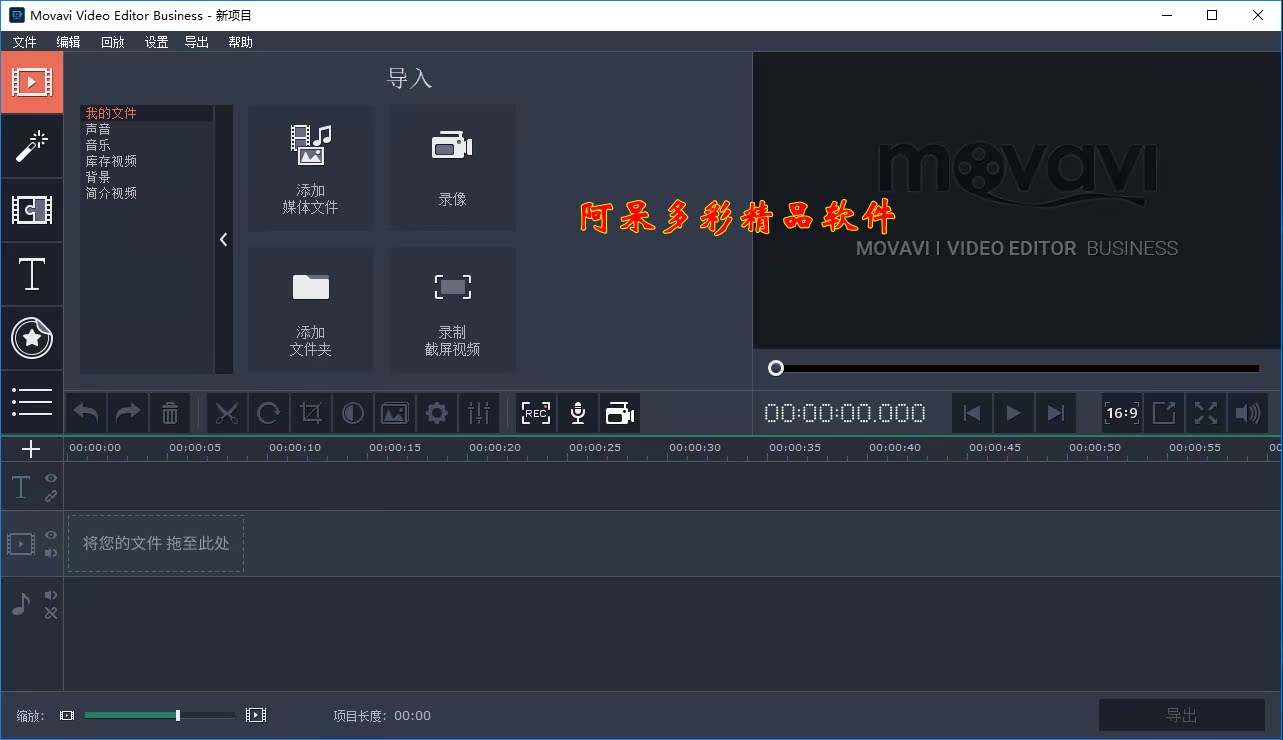Click the disabled Export button
Viewport: 1283px width, 740px height.
[x=1182, y=715]
